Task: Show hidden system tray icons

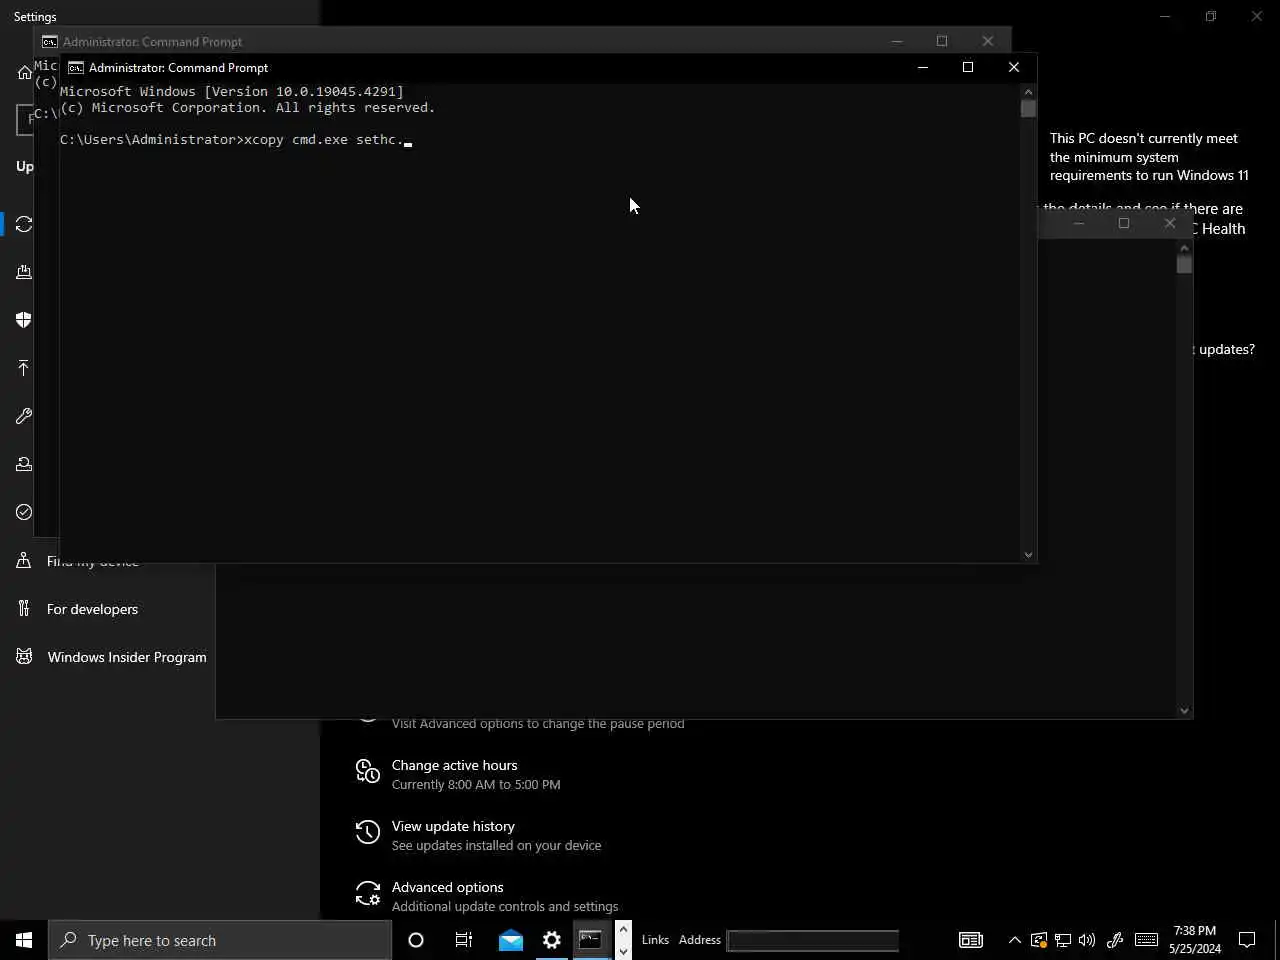Action: pyautogui.click(x=1015, y=940)
